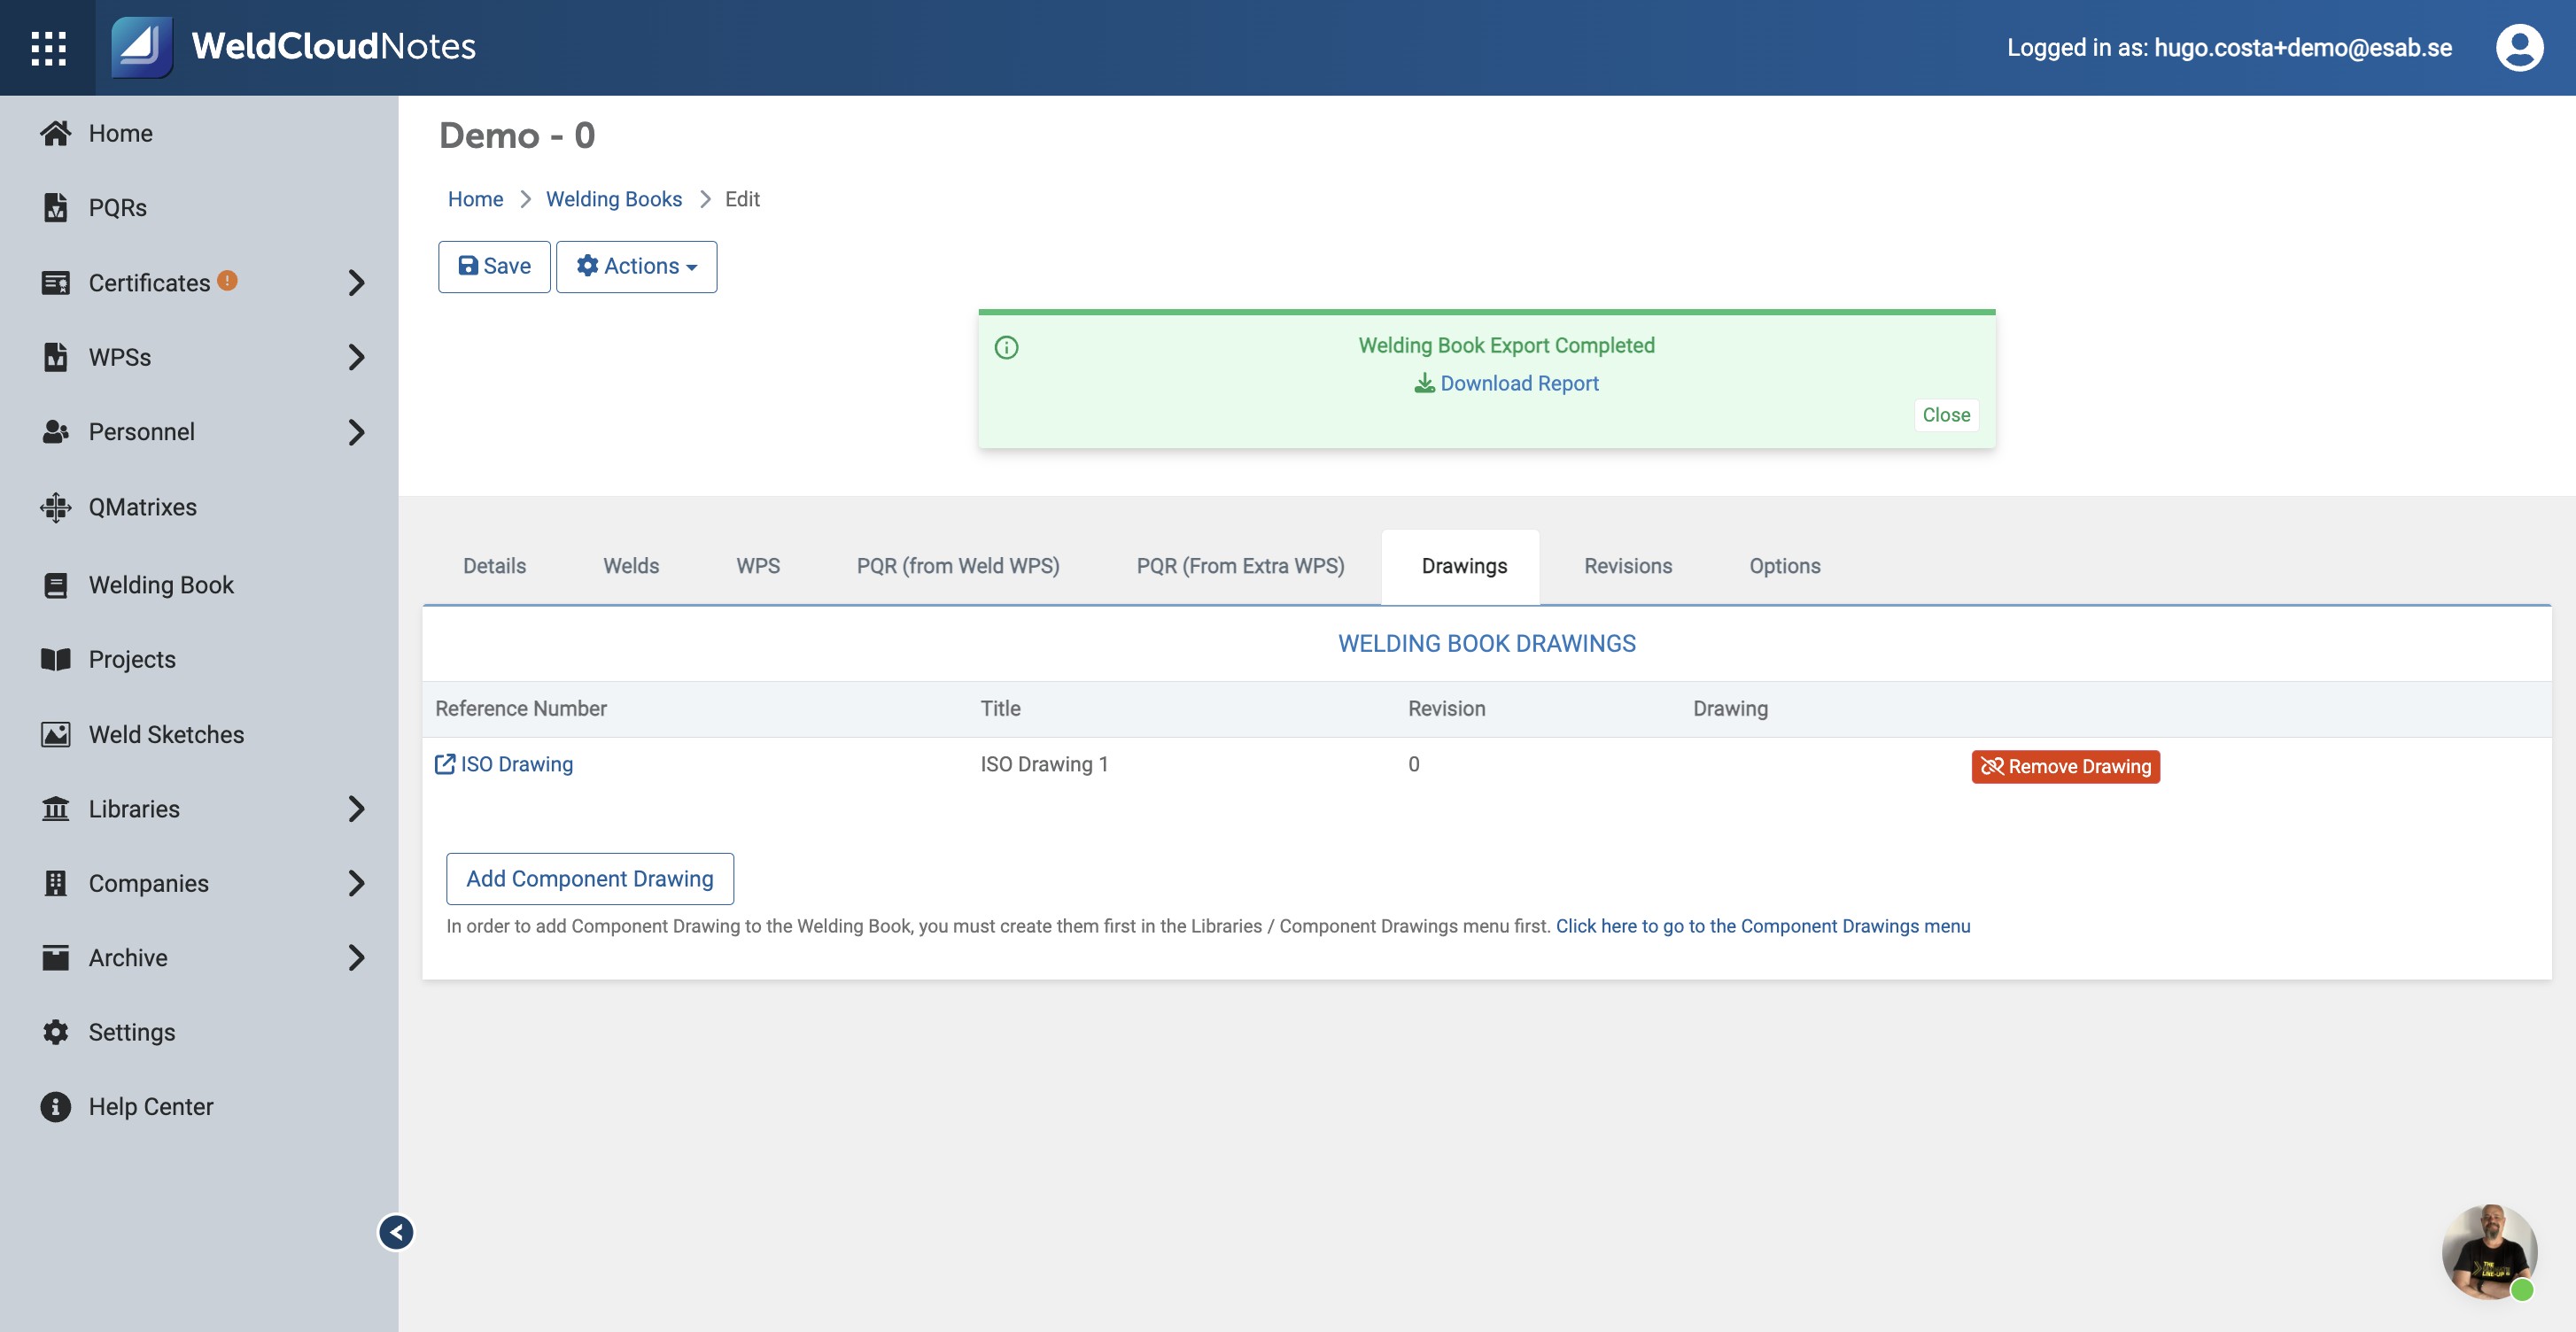Switch to the WPS tab
Image resolution: width=2576 pixels, height=1332 pixels.
(x=758, y=566)
